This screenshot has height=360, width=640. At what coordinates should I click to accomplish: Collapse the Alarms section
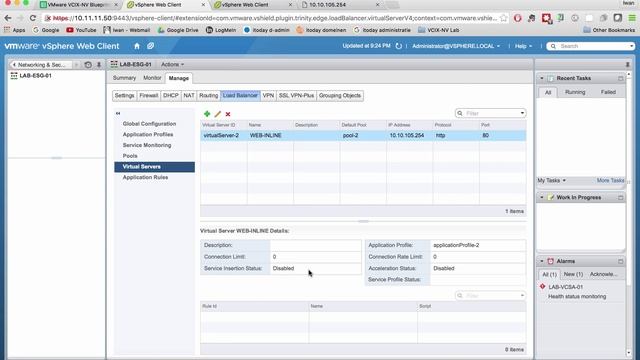(x=542, y=261)
